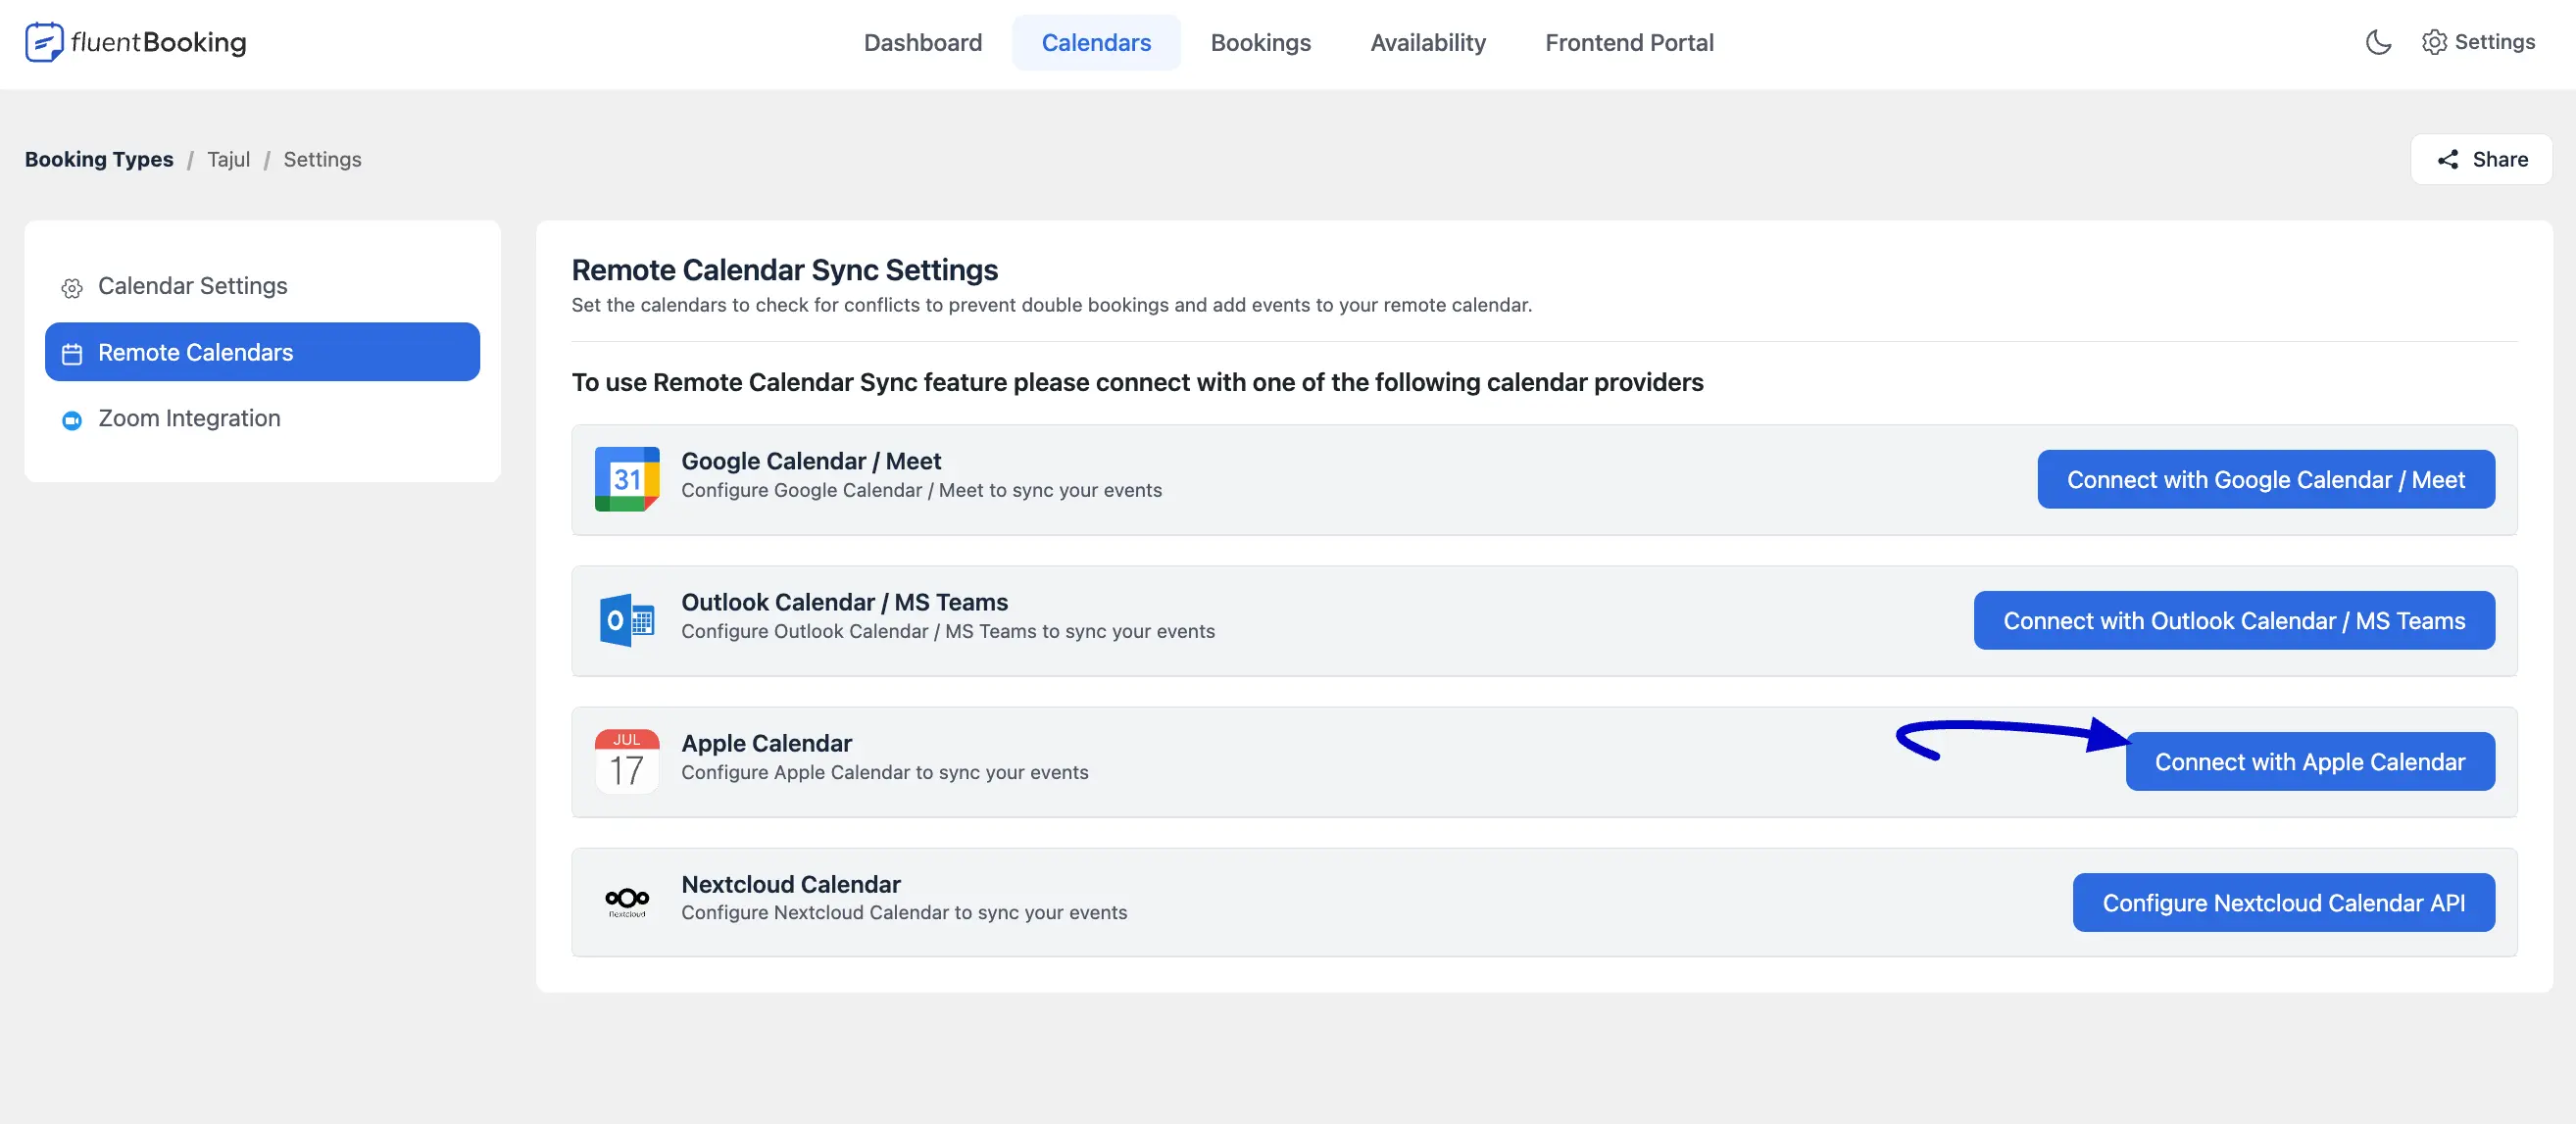Click the fluentBooking wordmark text
Image resolution: width=2576 pixels, height=1124 pixels.
(158, 42)
